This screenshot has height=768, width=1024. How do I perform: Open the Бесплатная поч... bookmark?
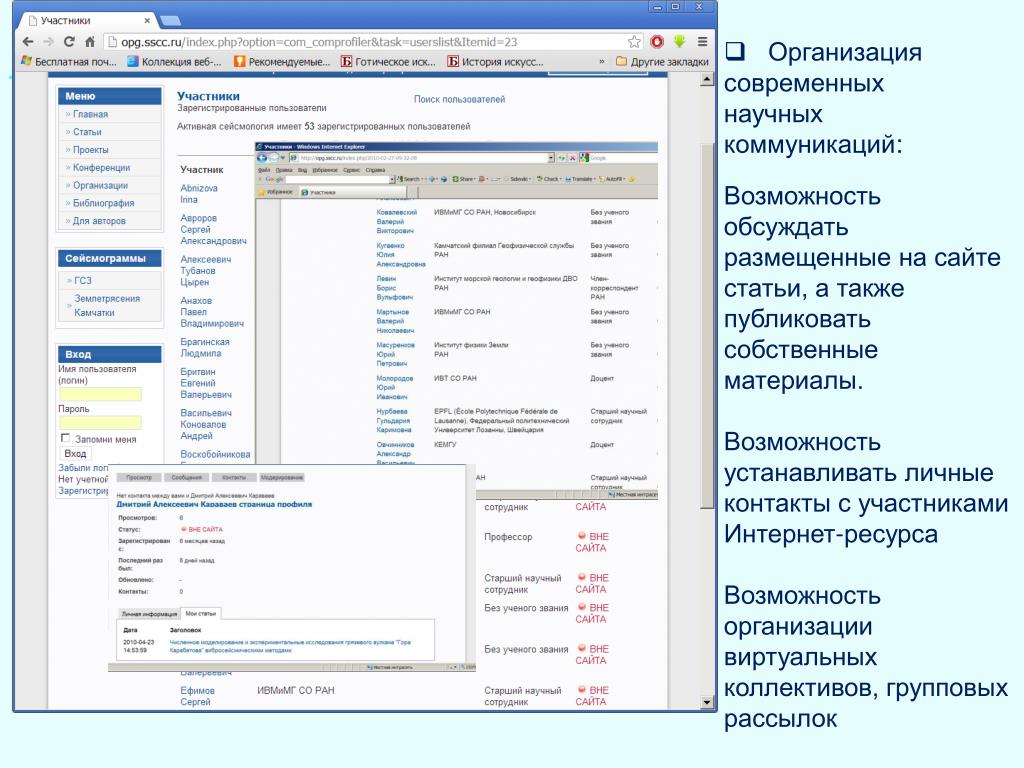pyautogui.click(x=69, y=61)
